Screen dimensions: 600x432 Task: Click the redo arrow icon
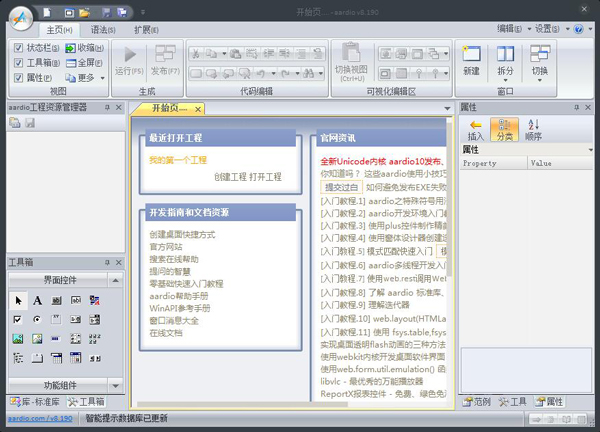click(285, 73)
